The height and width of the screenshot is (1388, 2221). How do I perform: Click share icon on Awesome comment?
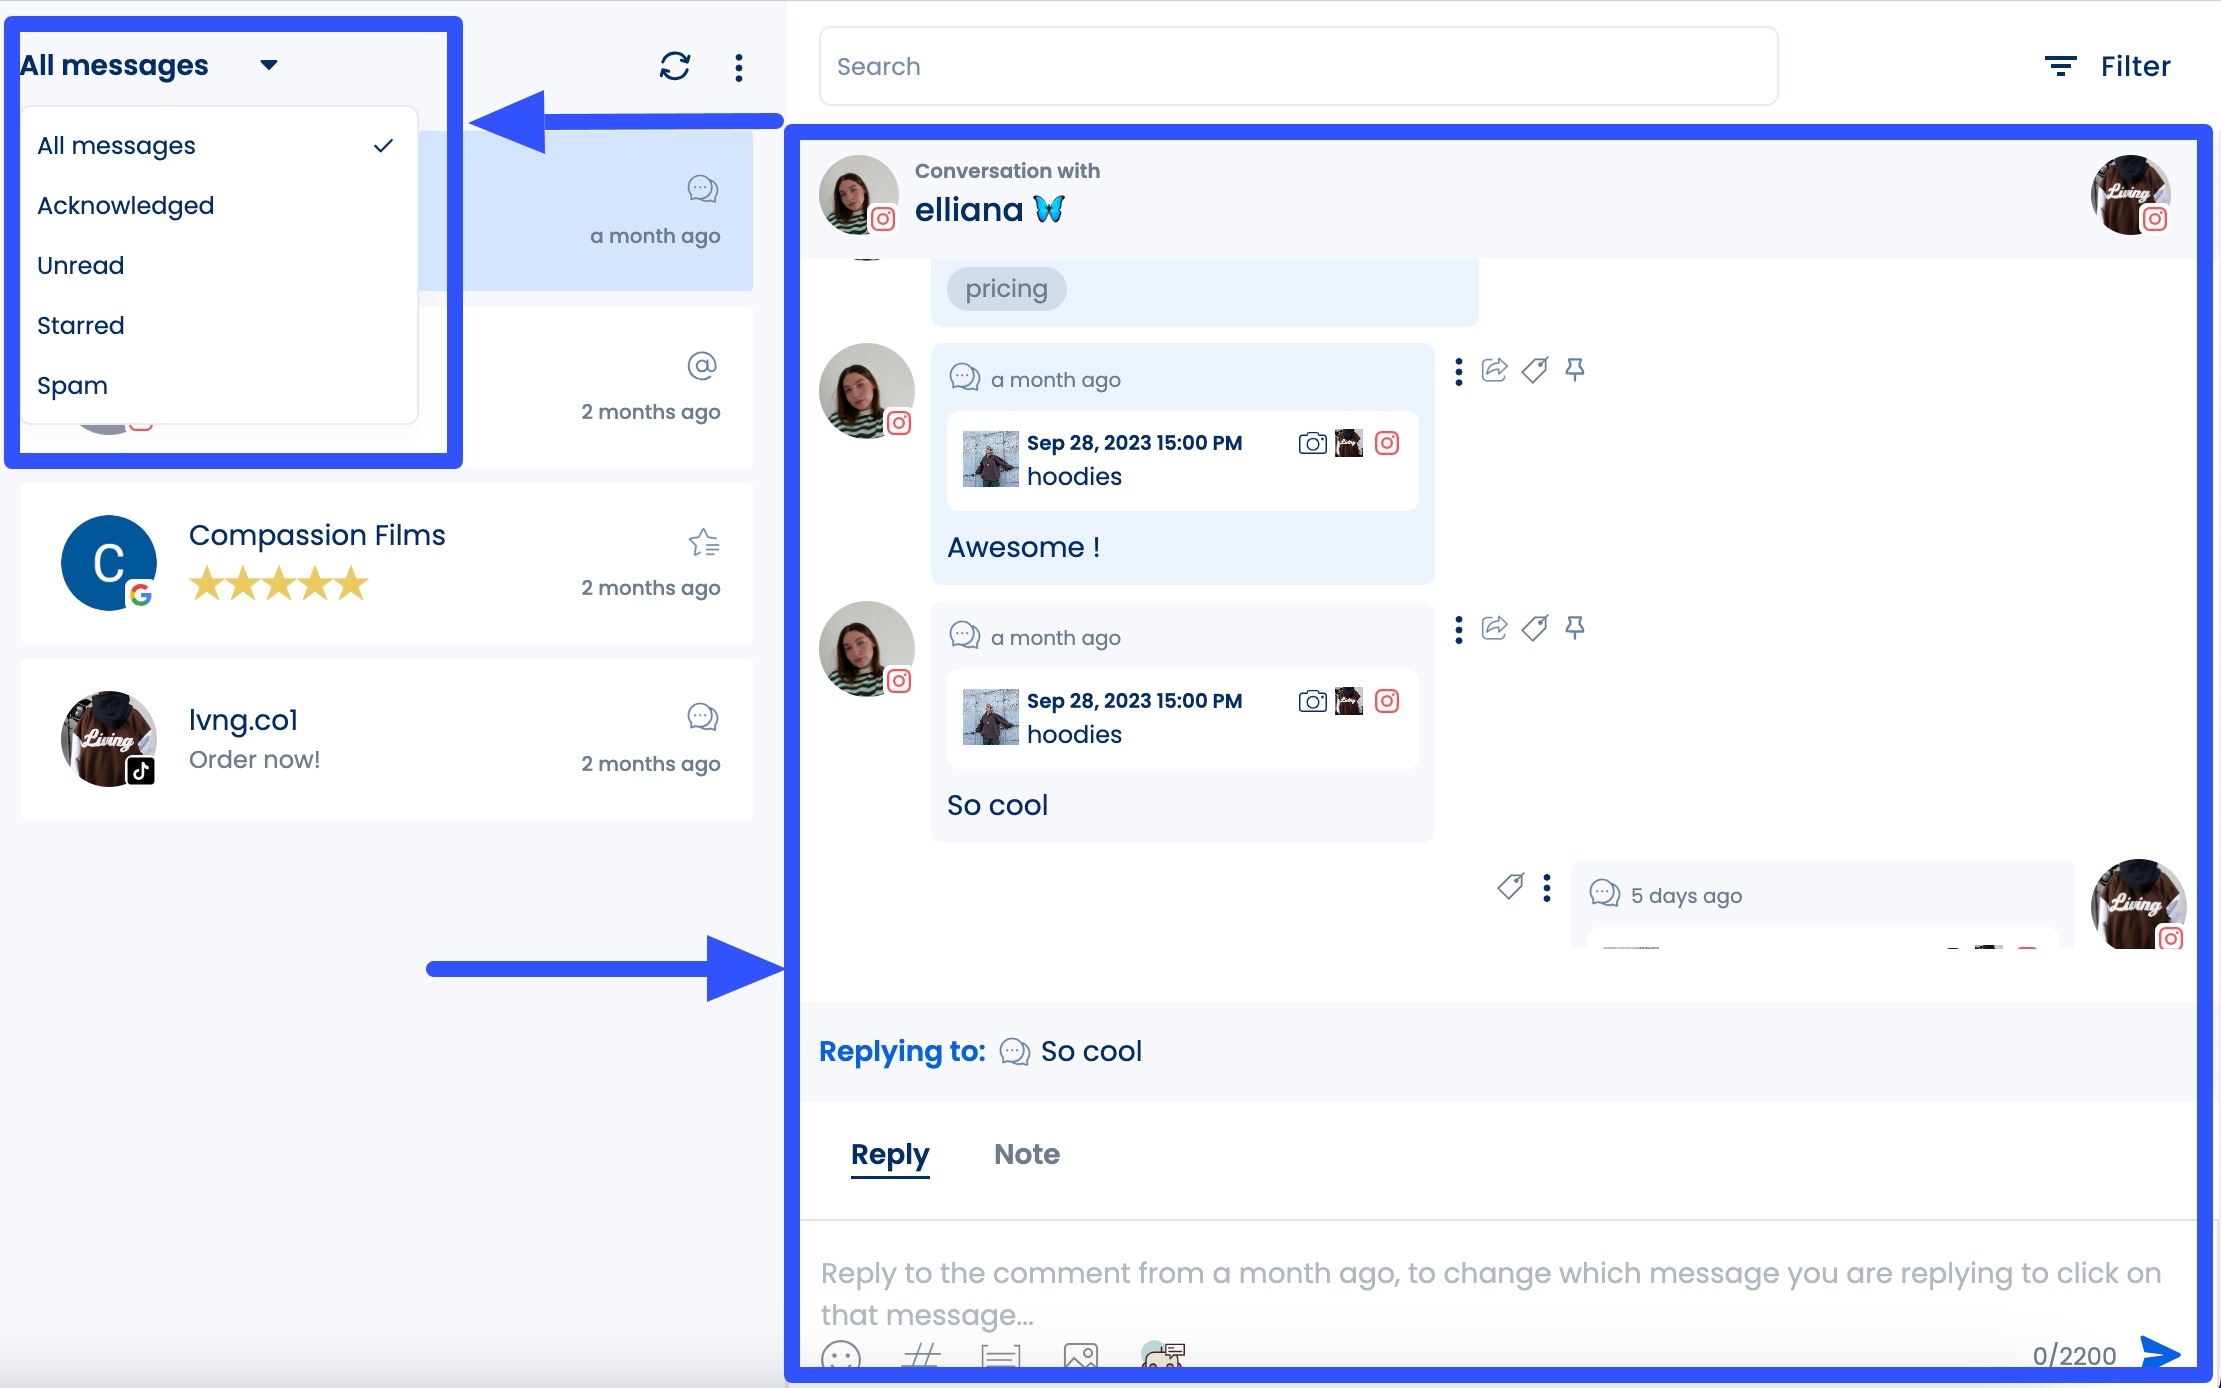[1494, 371]
